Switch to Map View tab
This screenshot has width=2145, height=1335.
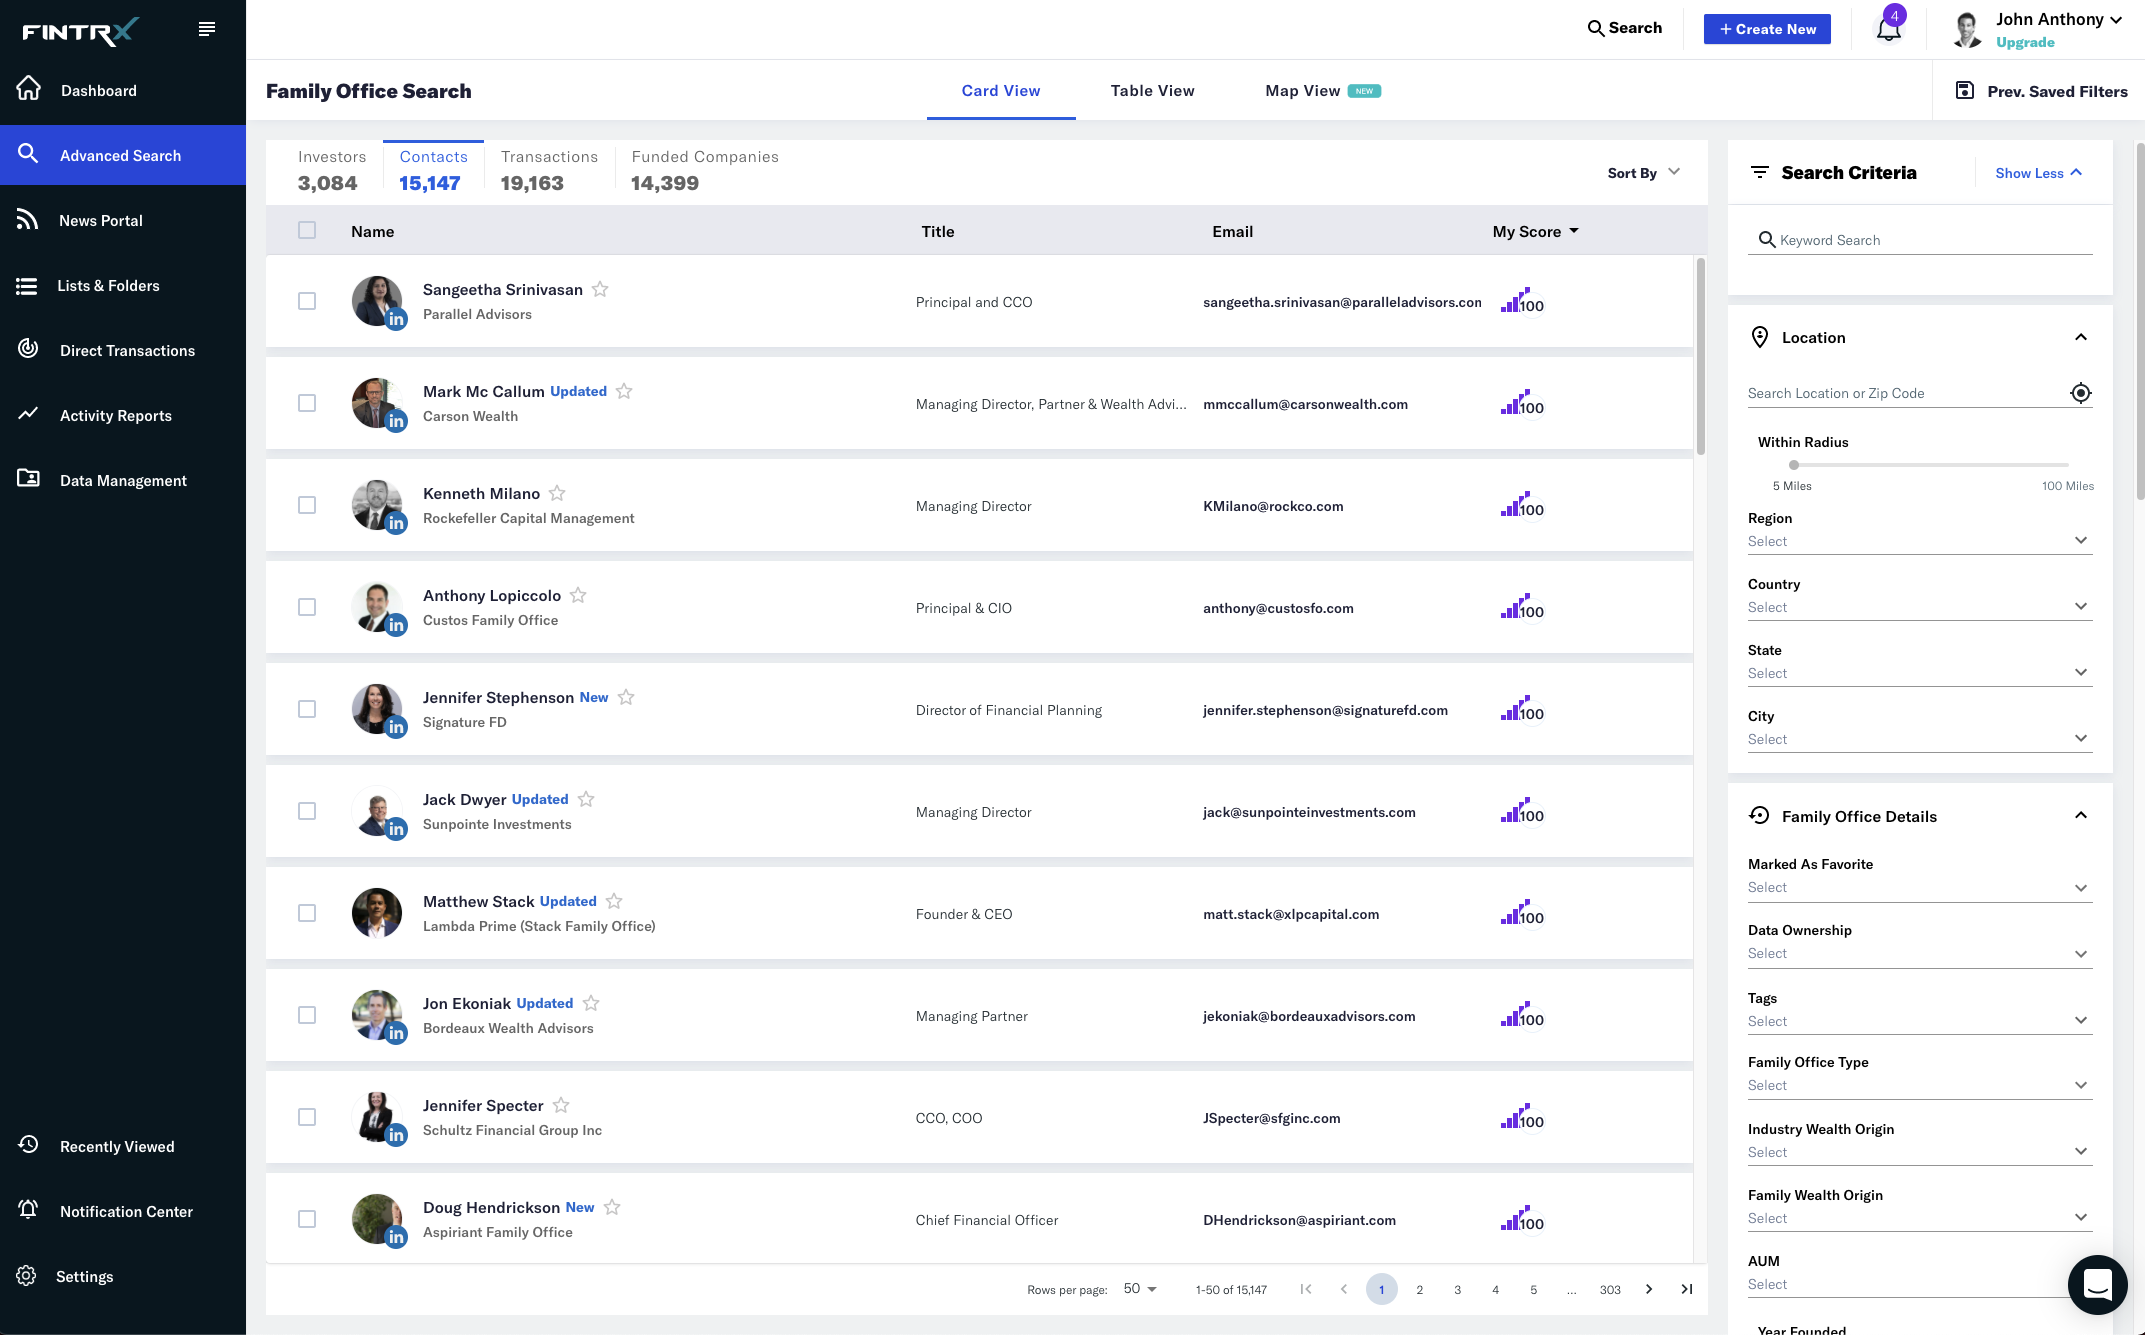point(1323,90)
